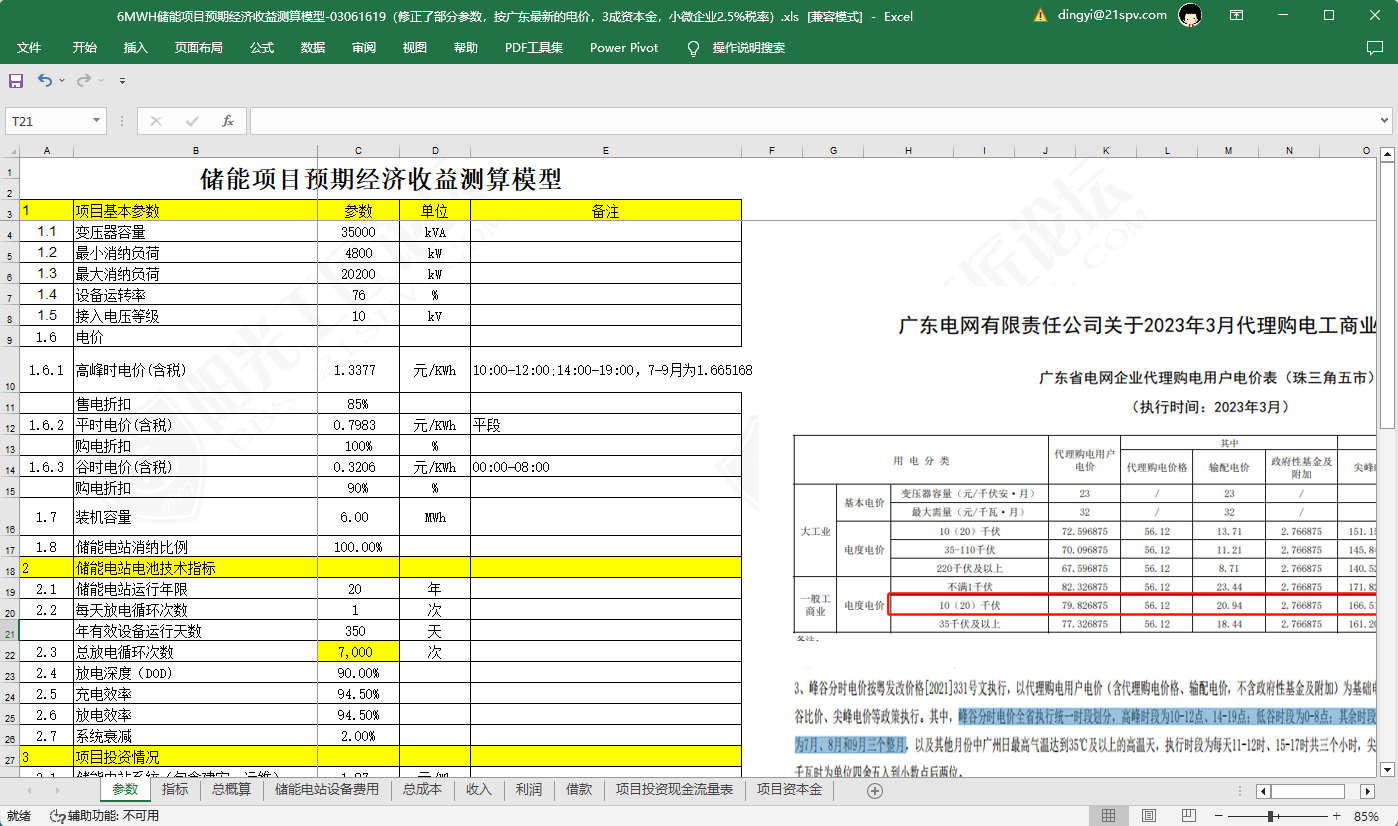1398x826 pixels.
Task: Switch to the 项目资本金 sheet tab
Action: [789, 789]
